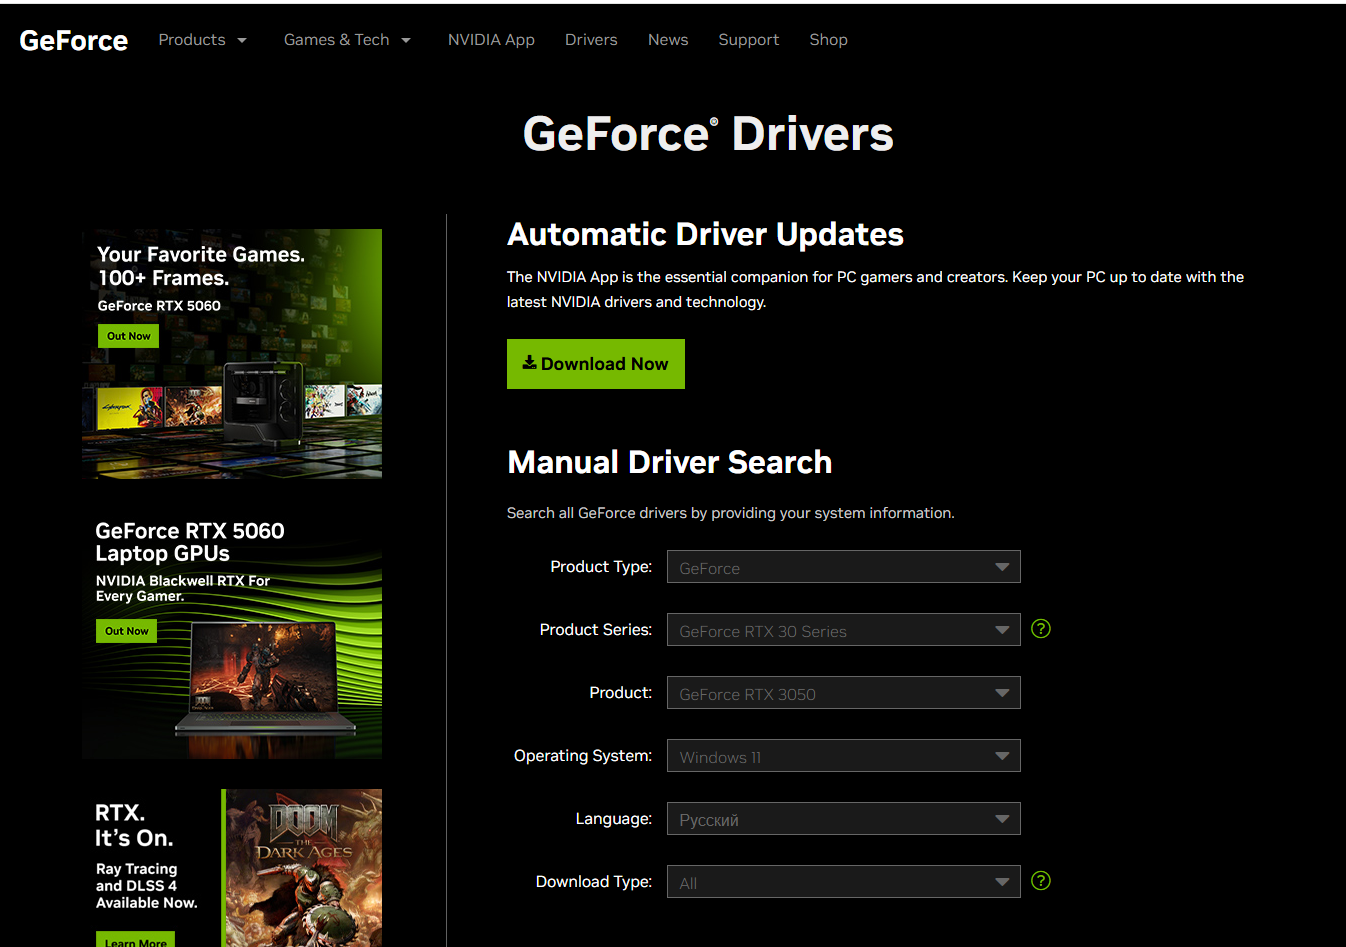Open the Download Type dropdown
Viewport: 1346px width, 947px height.
click(x=843, y=882)
